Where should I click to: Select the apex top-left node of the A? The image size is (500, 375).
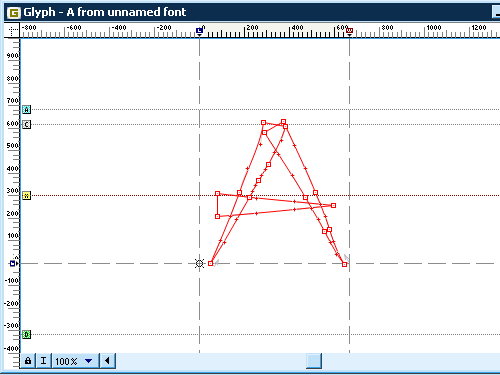[263, 123]
